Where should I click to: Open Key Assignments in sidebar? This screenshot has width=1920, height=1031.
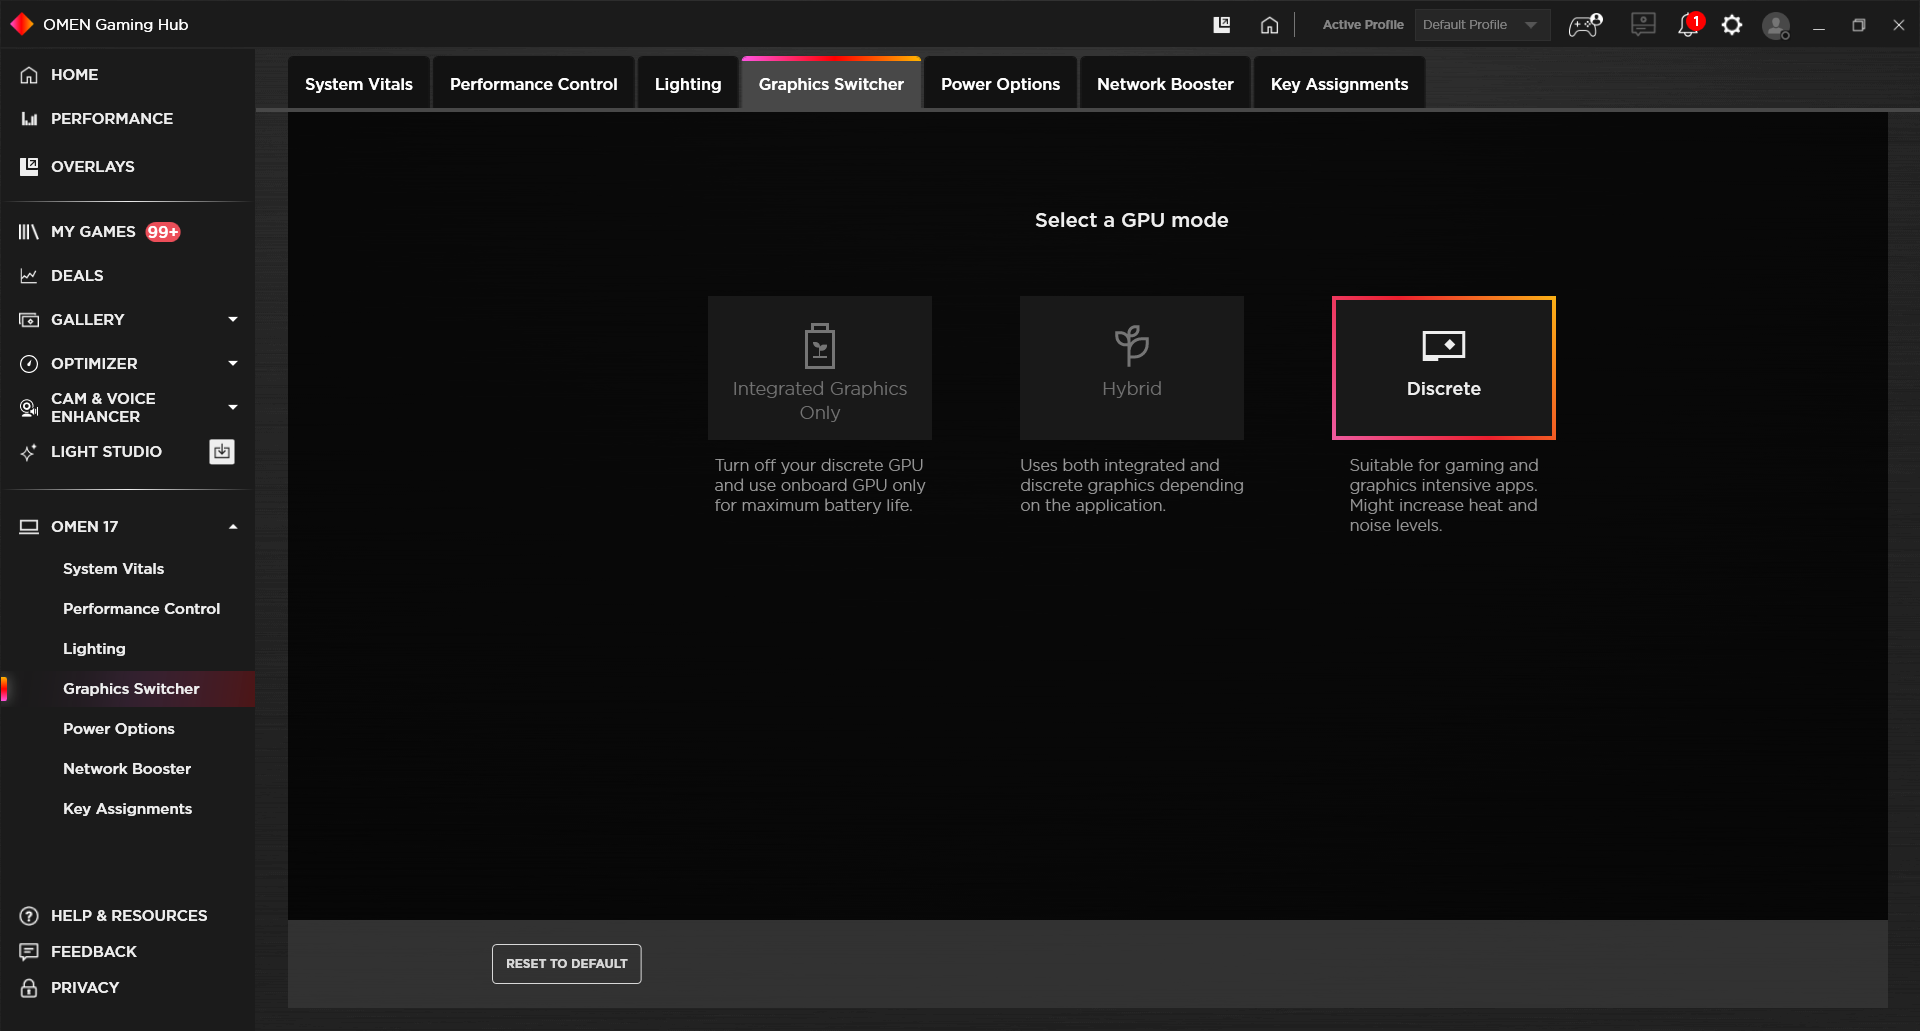point(127,808)
